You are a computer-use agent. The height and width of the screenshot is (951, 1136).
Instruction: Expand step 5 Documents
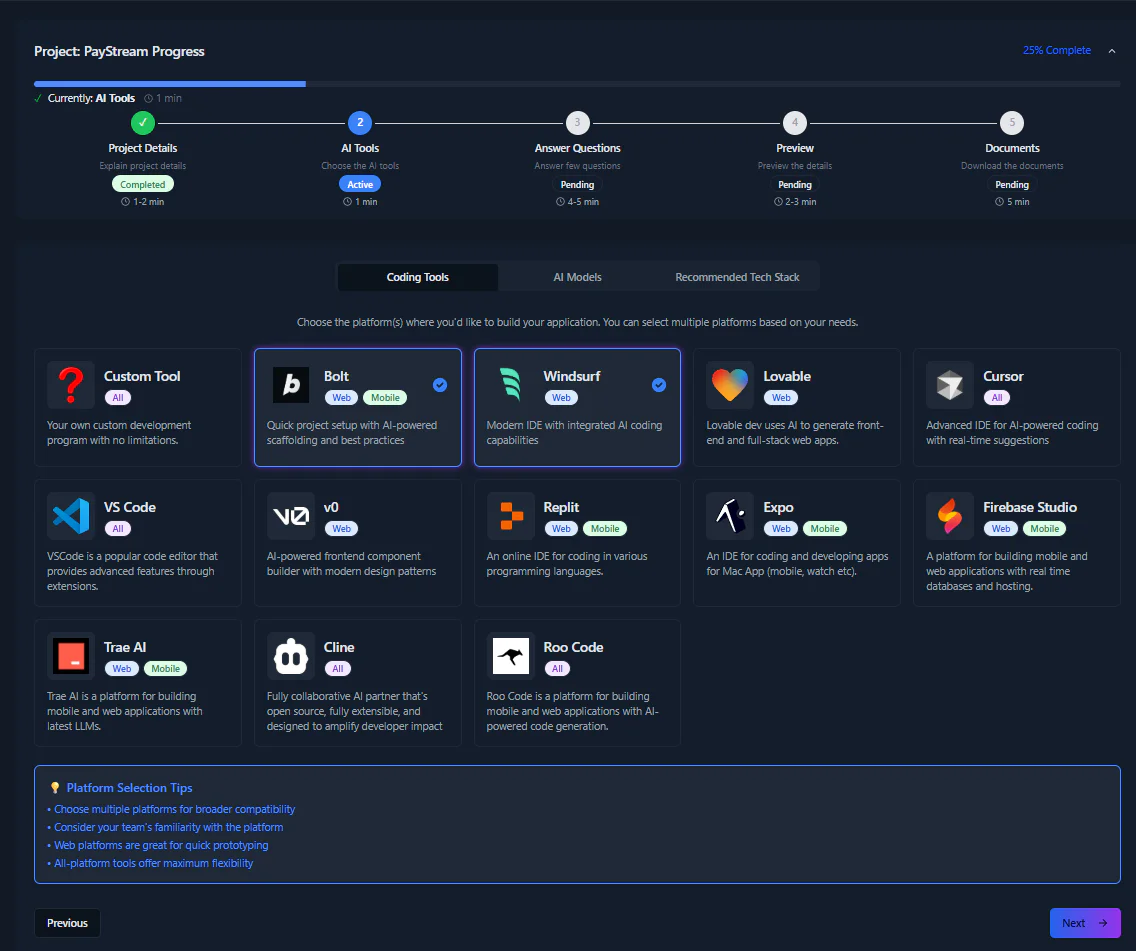coord(1012,122)
